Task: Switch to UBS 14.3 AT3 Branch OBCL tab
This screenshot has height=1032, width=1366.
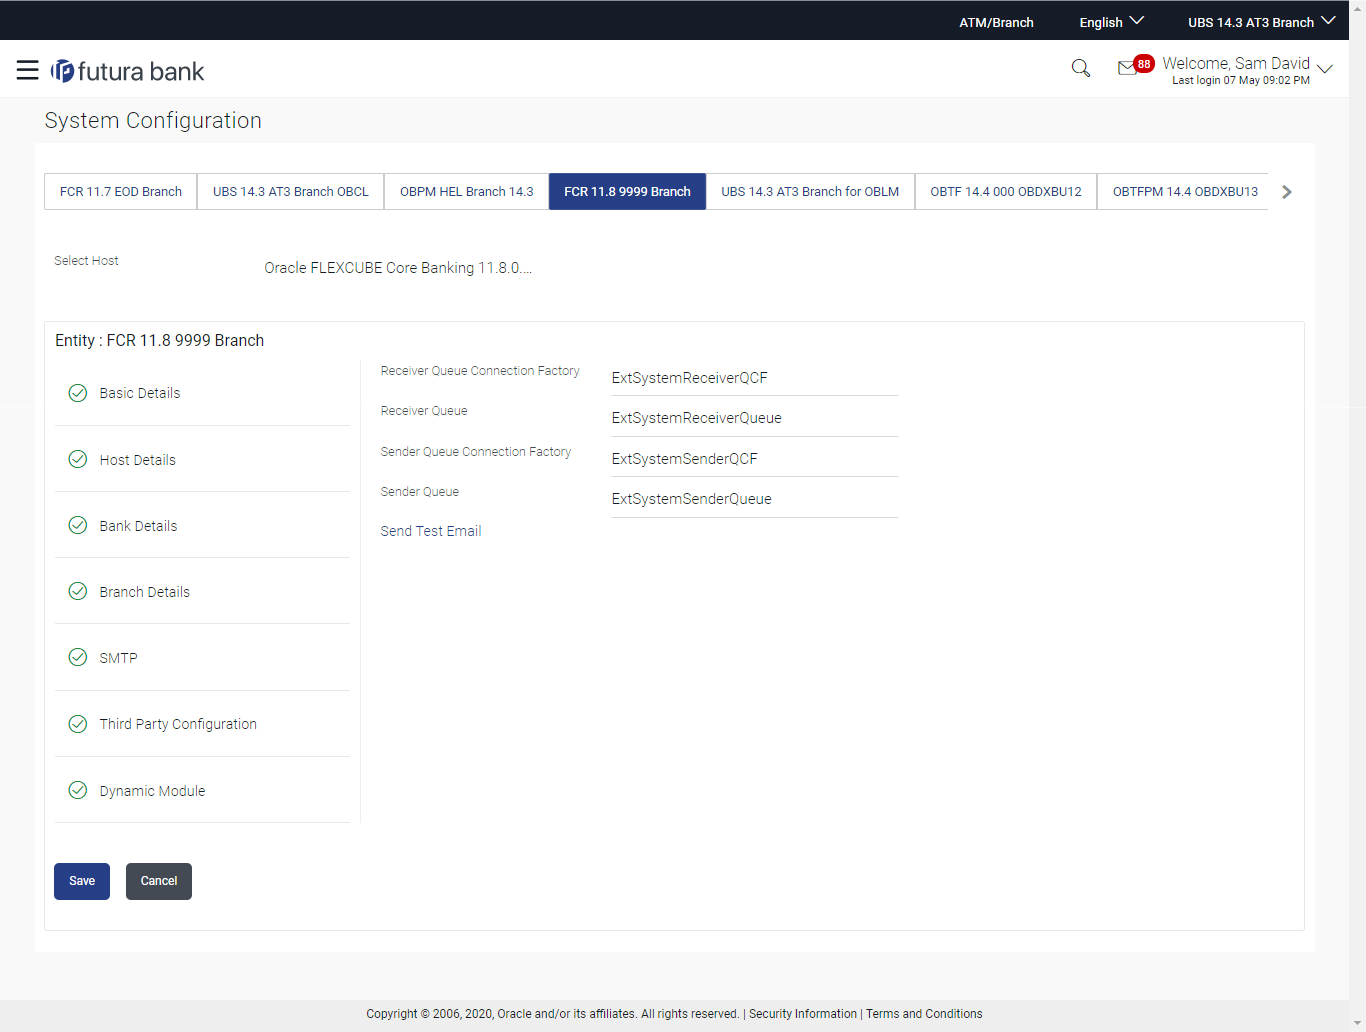Action: 291,192
